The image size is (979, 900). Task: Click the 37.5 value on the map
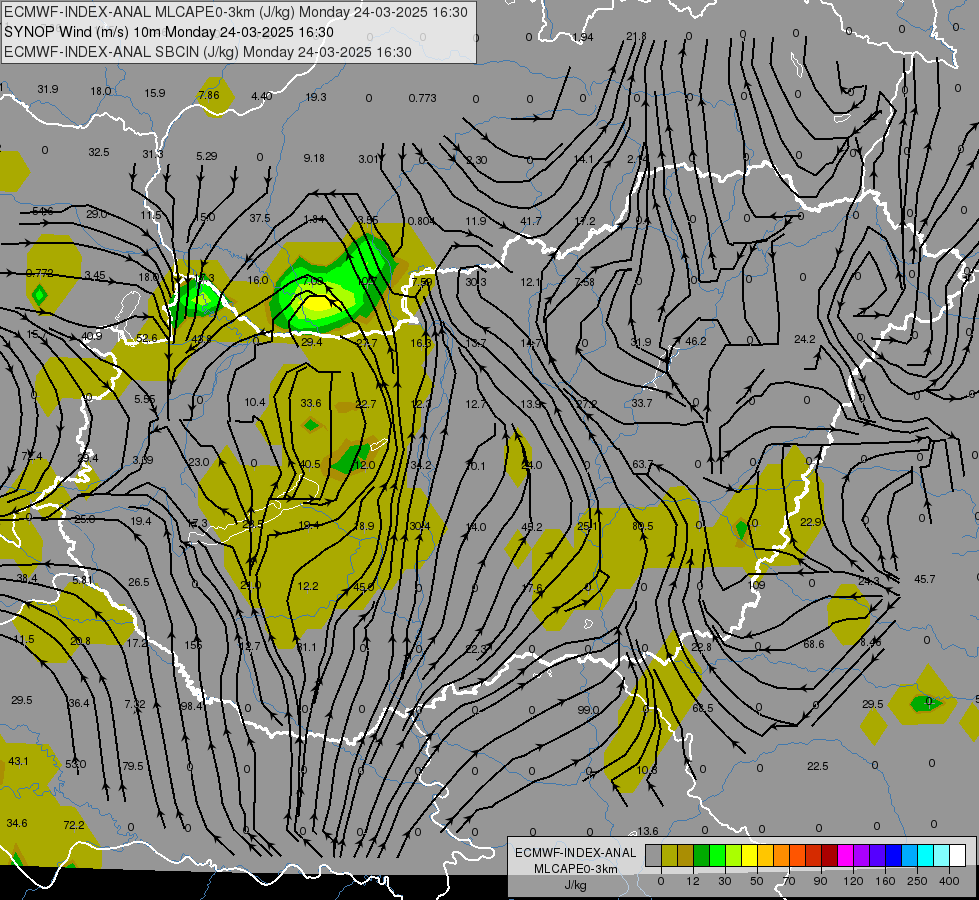(x=260, y=218)
